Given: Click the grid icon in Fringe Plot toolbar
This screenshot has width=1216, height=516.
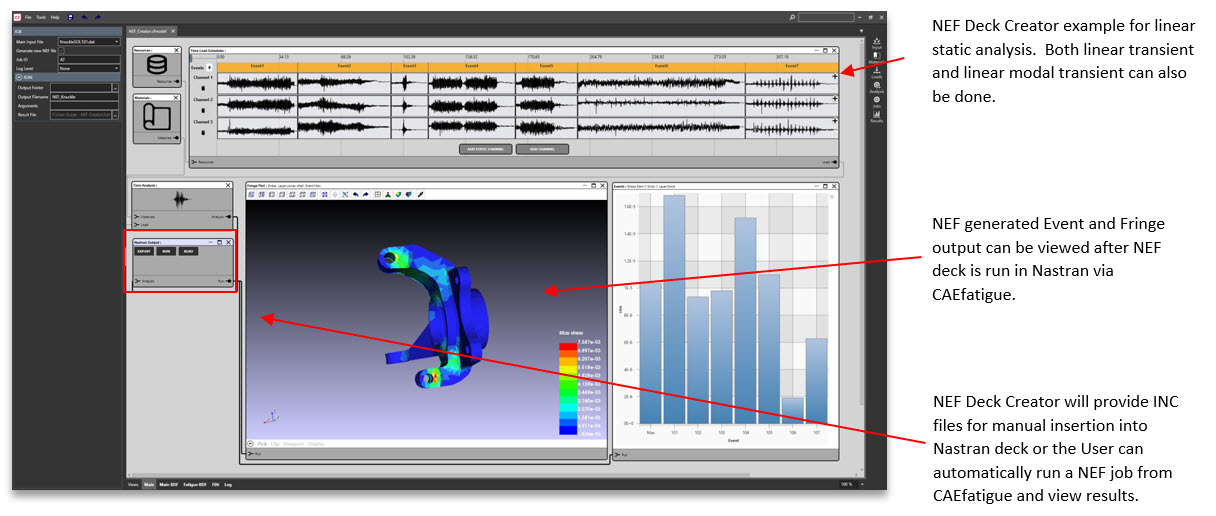Looking at the screenshot, I should point(377,194).
